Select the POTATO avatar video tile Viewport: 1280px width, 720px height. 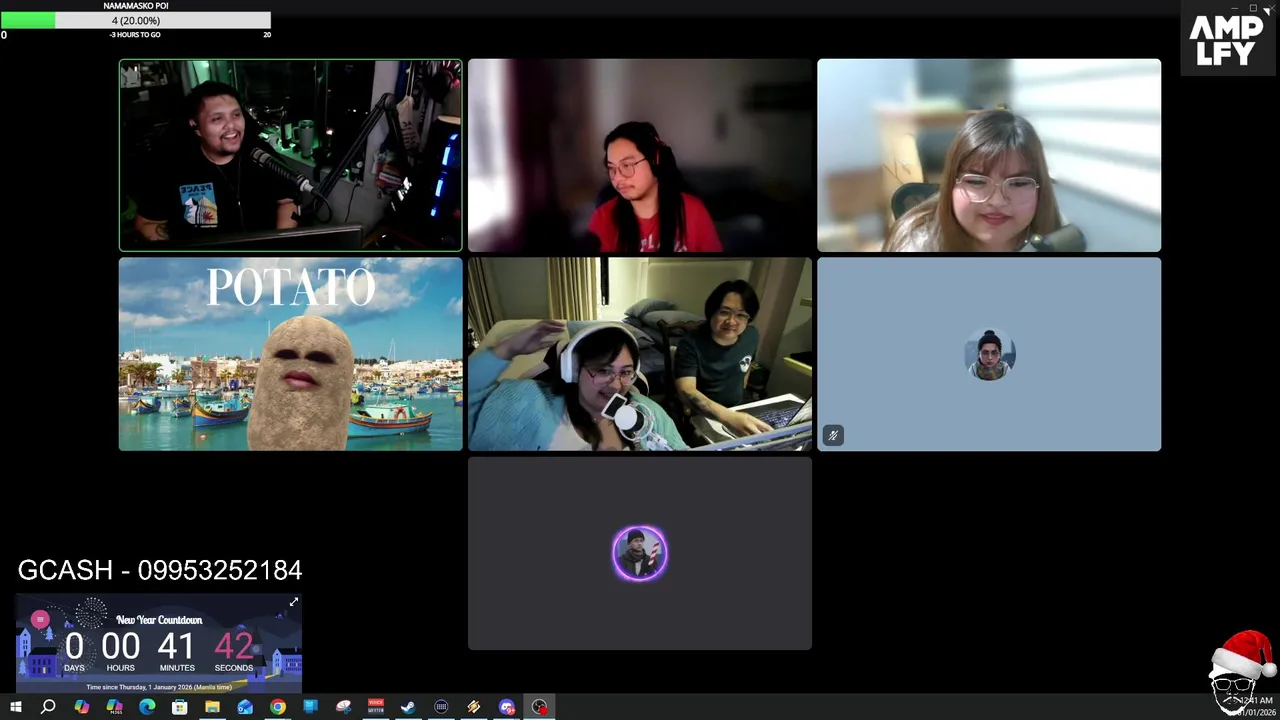(x=290, y=354)
